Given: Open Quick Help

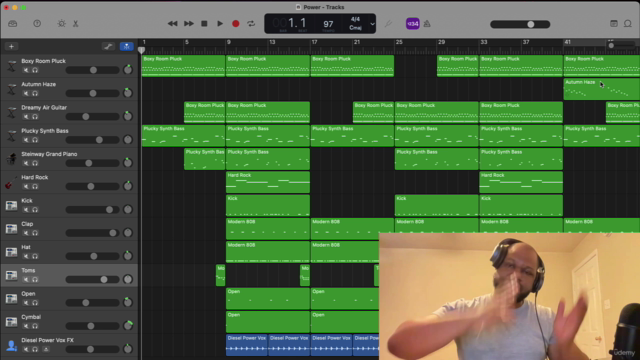Looking at the screenshot, I should coord(37,24).
